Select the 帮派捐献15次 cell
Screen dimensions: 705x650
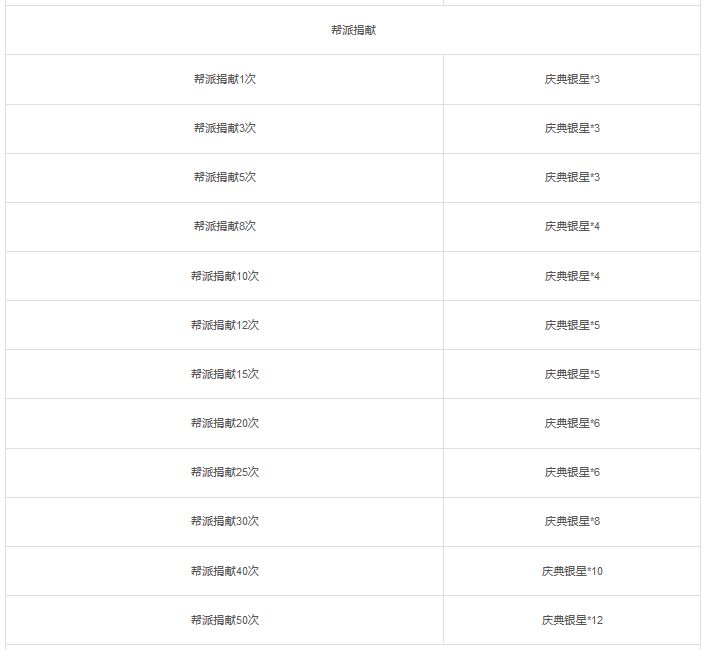click(x=224, y=374)
